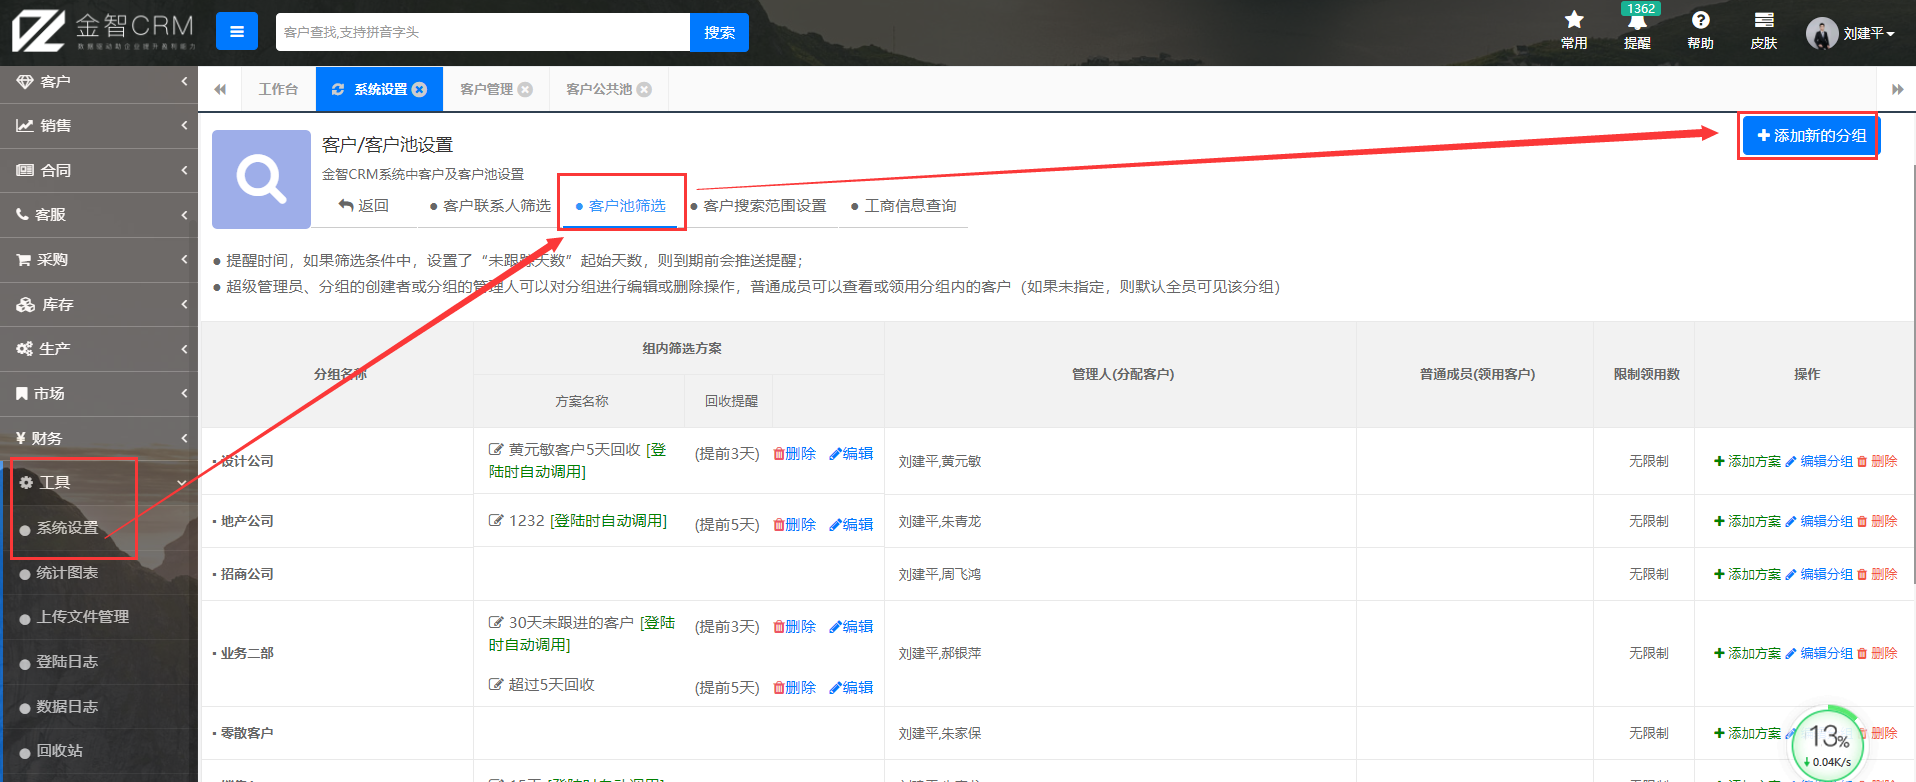Delete the 1232 scheme
The image size is (1916, 782).
pos(795,525)
